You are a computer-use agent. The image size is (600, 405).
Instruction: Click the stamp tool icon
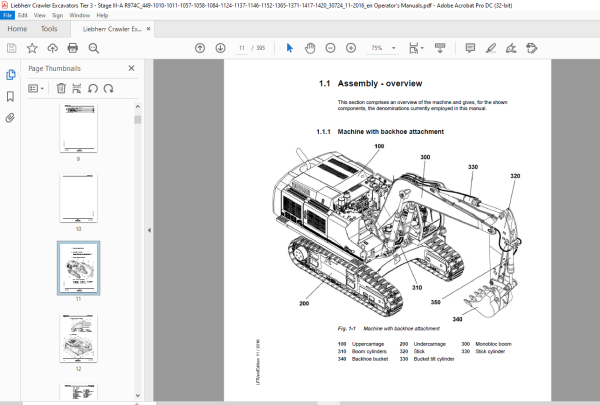point(532,48)
